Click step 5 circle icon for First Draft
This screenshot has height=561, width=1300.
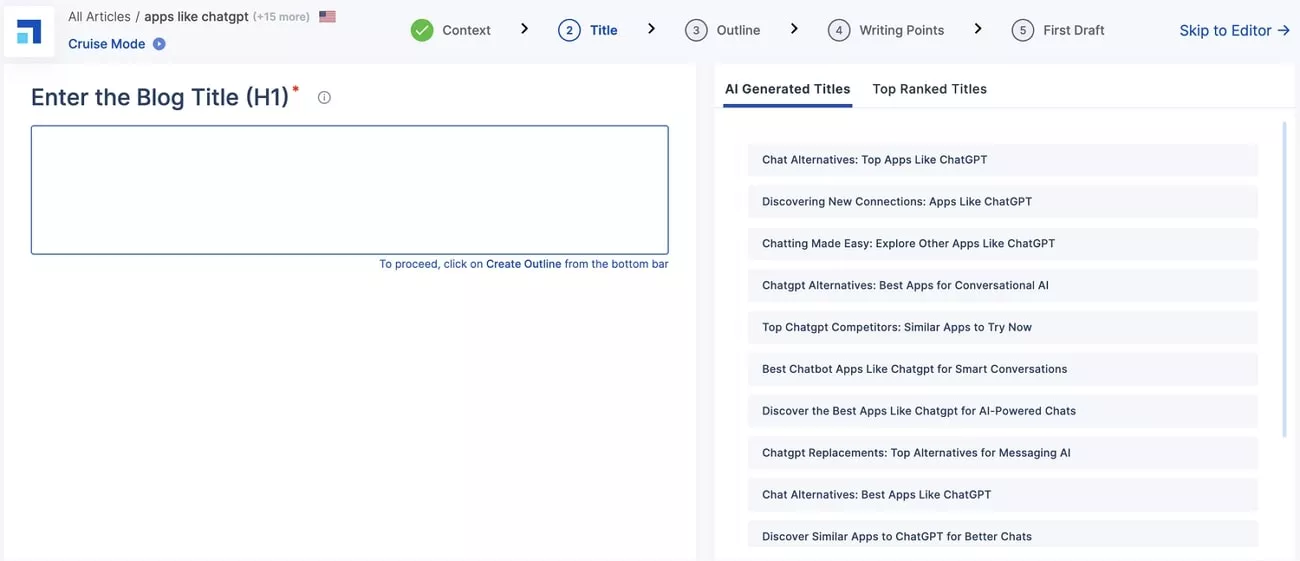(x=1022, y=30)
